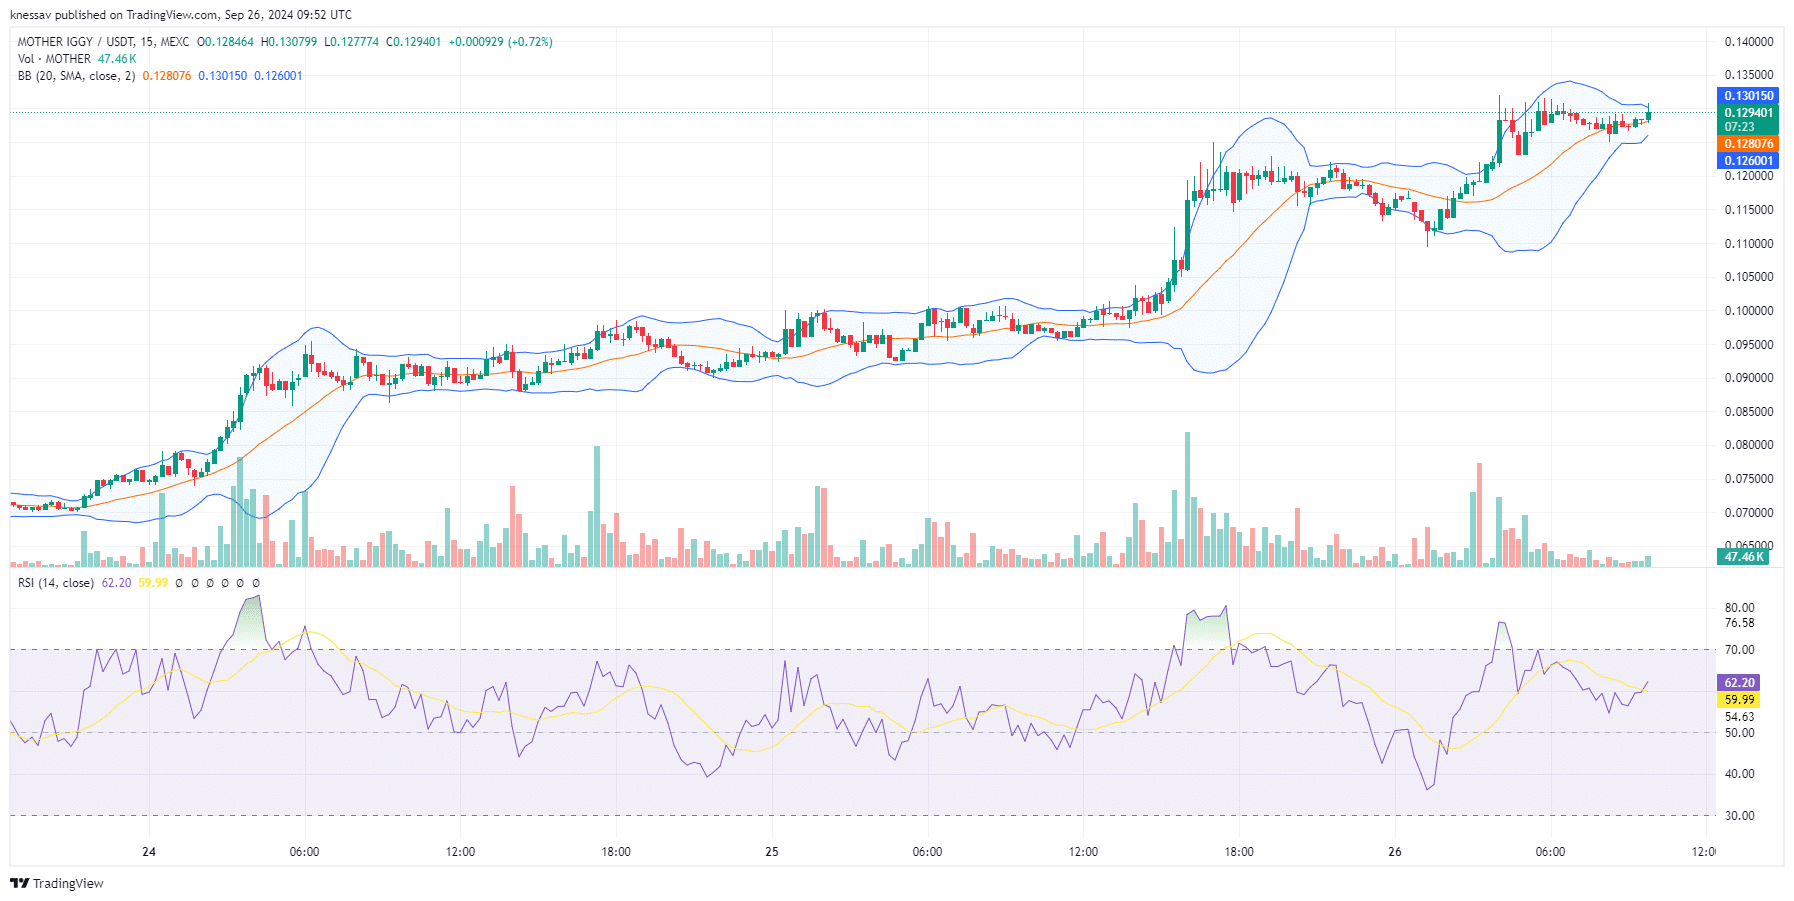
Task: Click the orange 0.128076 value in BB legend
Action: click(167, 76)
